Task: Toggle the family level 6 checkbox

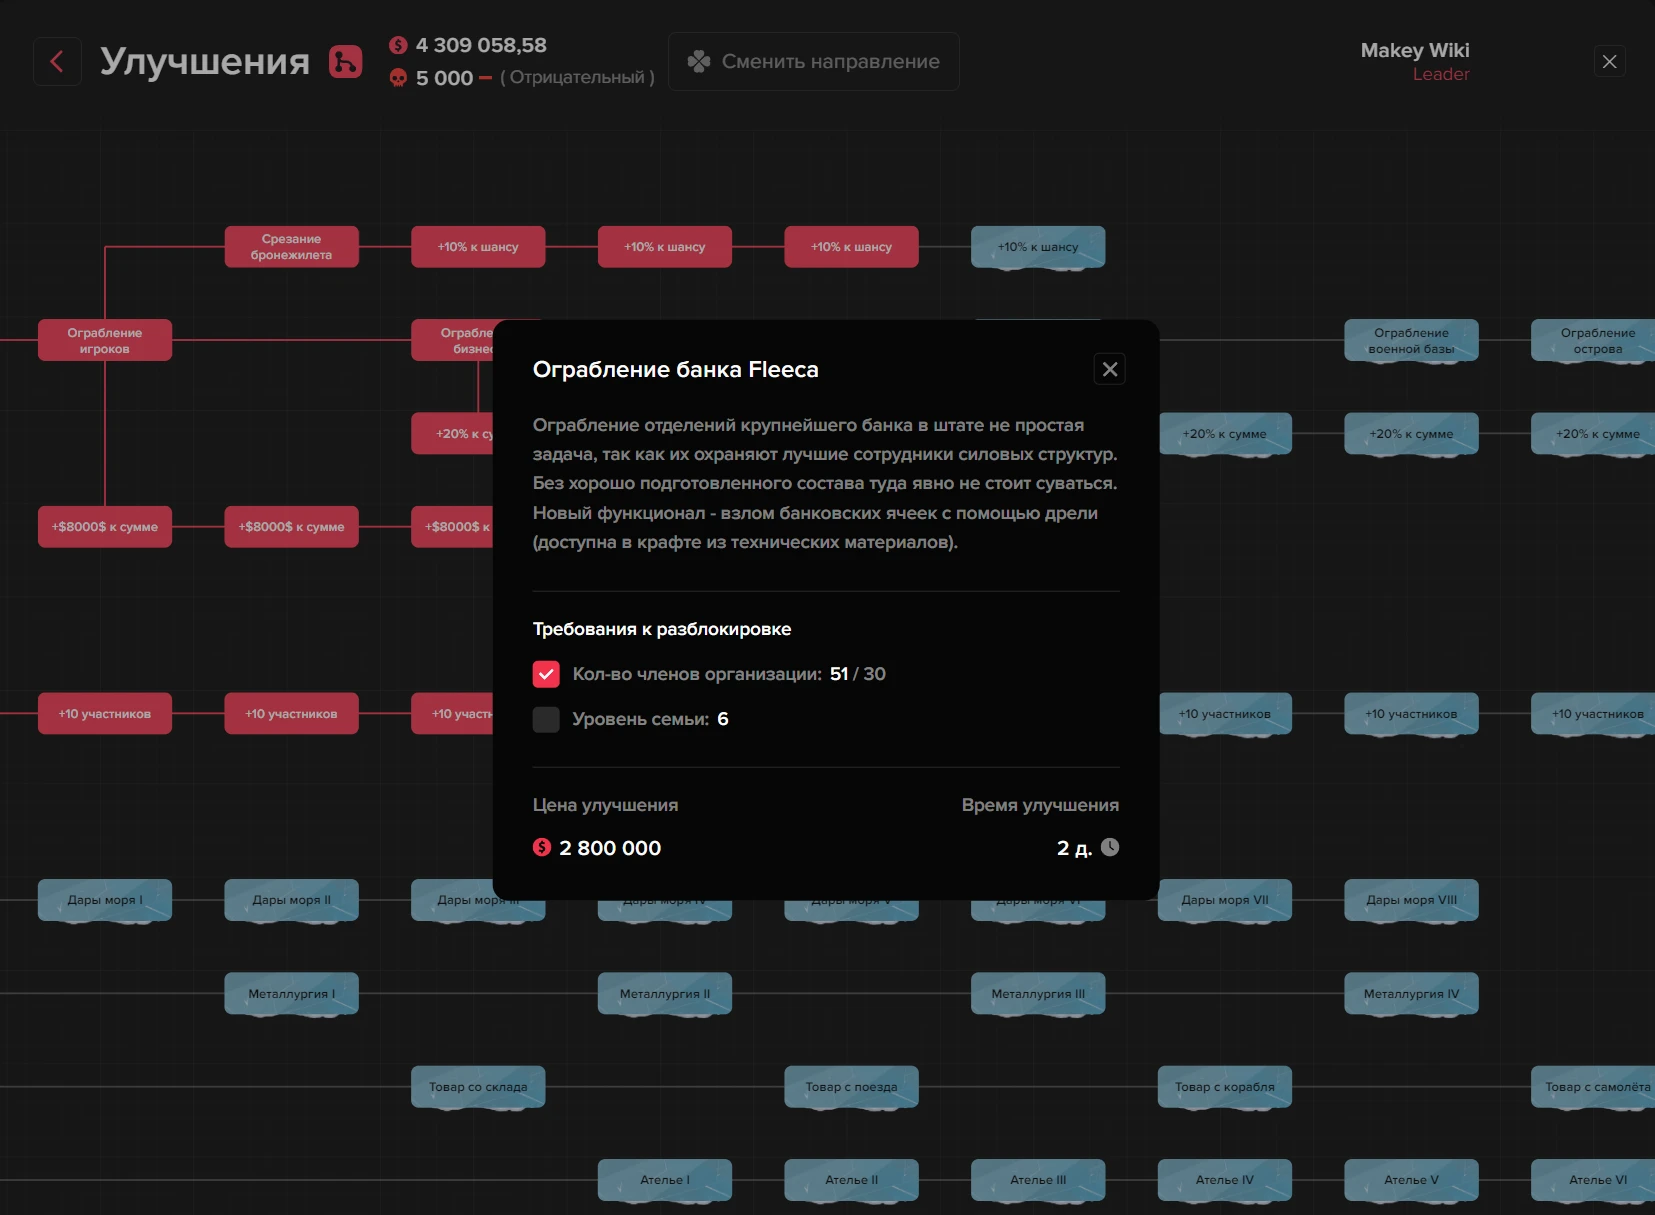Action: pyautogui.click(x=546, y=719)
